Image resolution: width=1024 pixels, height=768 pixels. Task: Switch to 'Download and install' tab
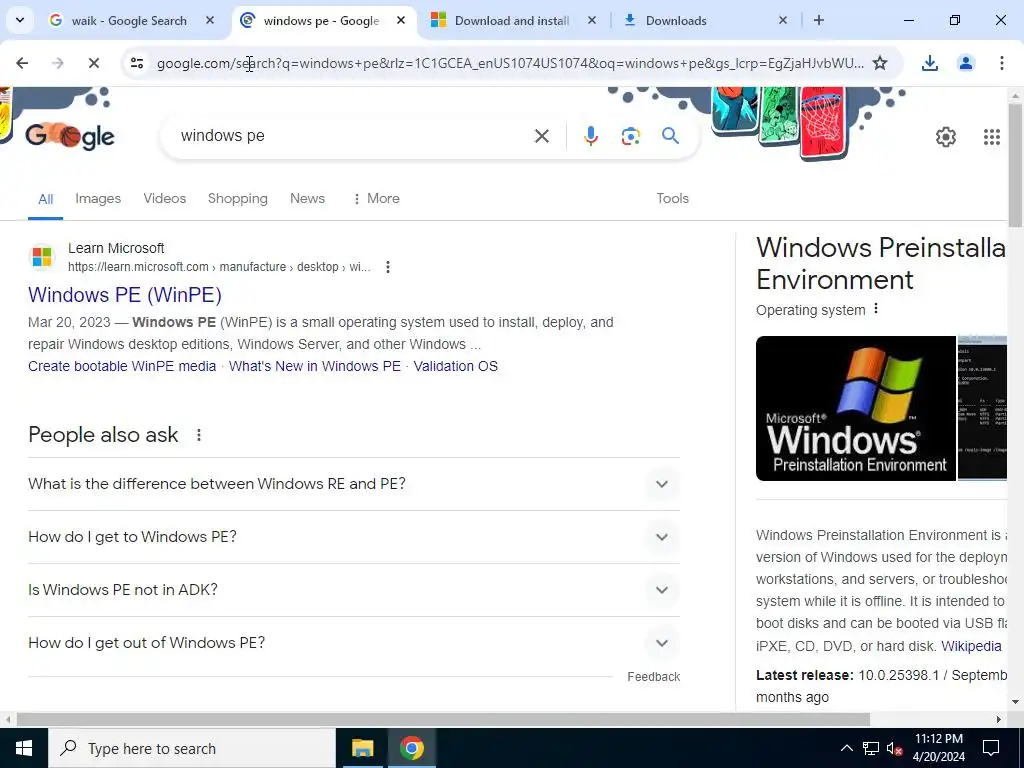pyautogui.click(x=512, y=20)
